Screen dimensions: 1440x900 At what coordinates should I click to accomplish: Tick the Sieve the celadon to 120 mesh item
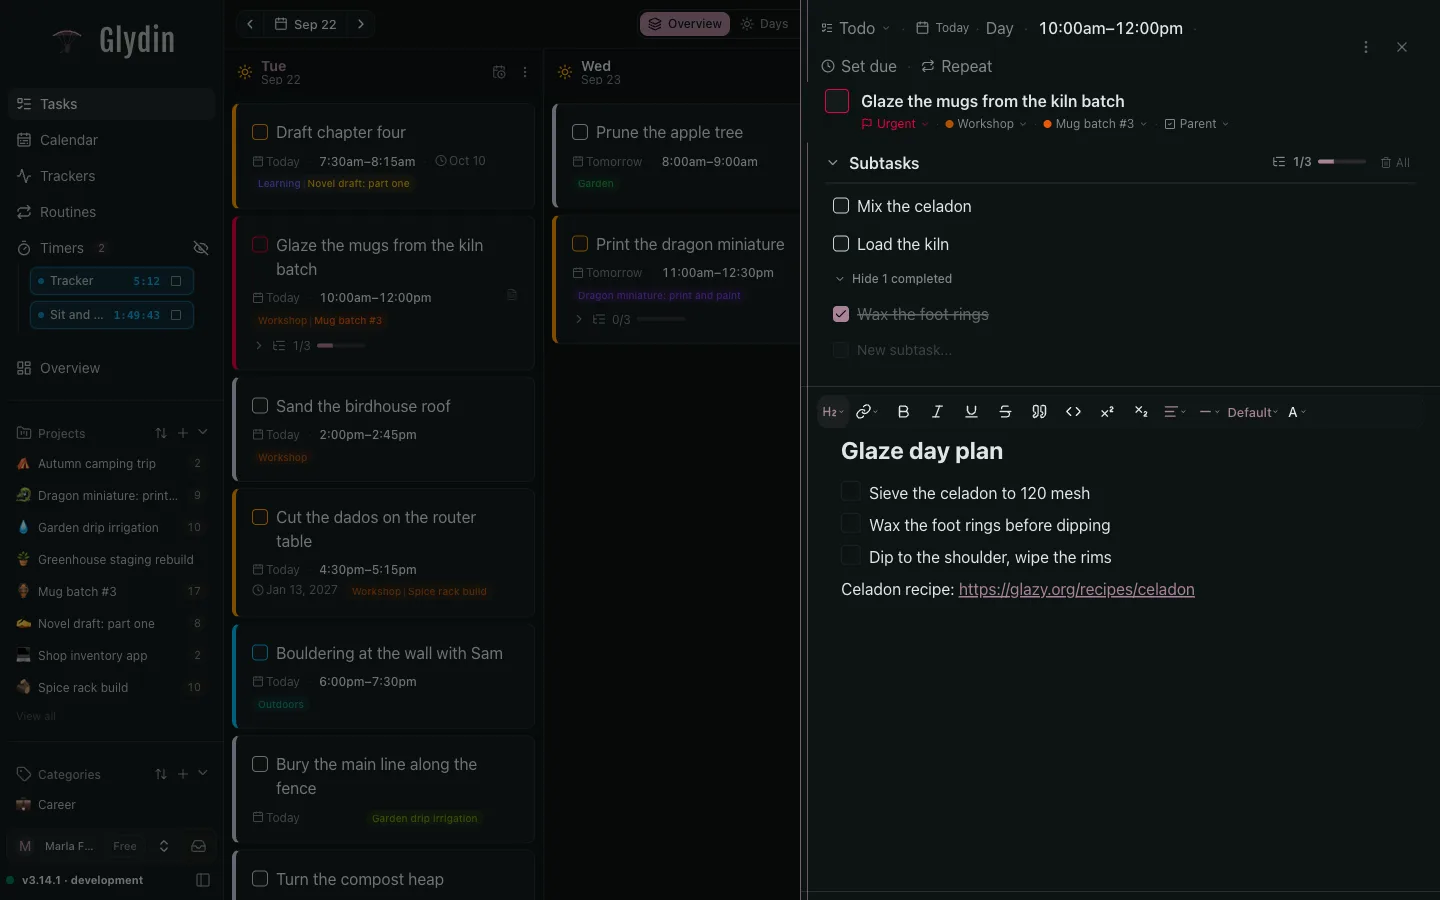point(851,492)
